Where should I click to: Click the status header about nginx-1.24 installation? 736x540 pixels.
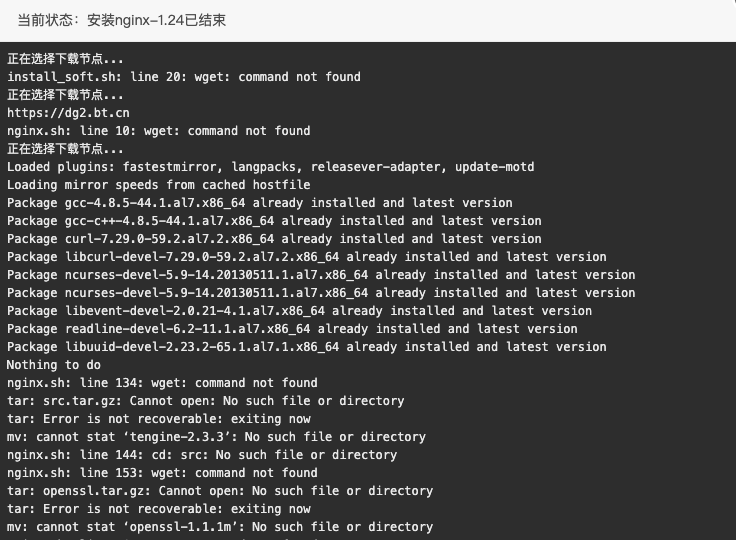click(122, 21)
